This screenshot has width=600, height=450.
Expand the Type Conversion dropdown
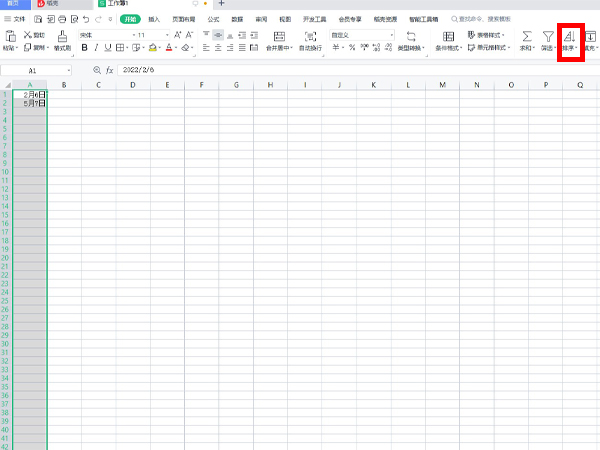[x=424, y=48]
